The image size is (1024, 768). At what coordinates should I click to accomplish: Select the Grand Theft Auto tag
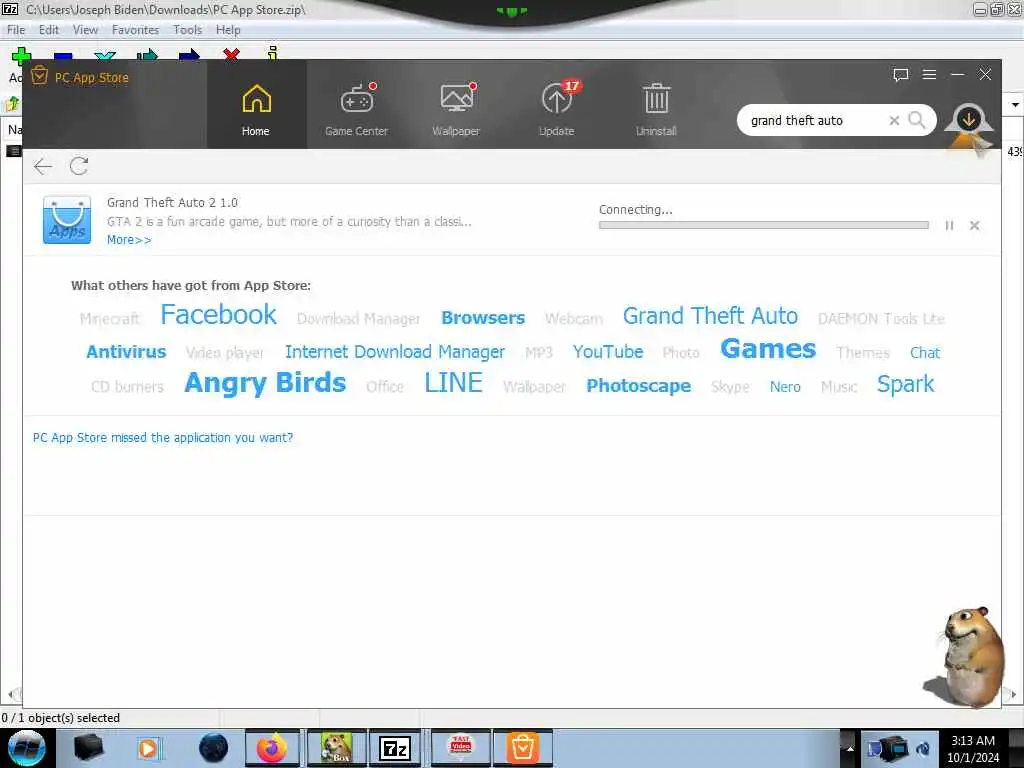pyautogui.click(x=711, y=316)
